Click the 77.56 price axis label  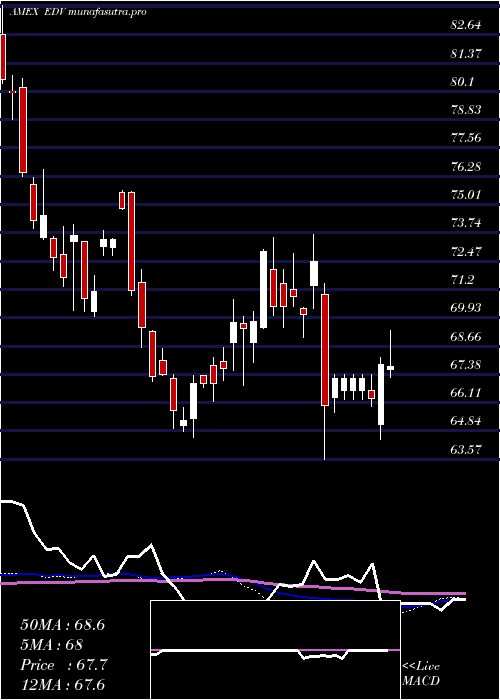(x=466, y=138)
